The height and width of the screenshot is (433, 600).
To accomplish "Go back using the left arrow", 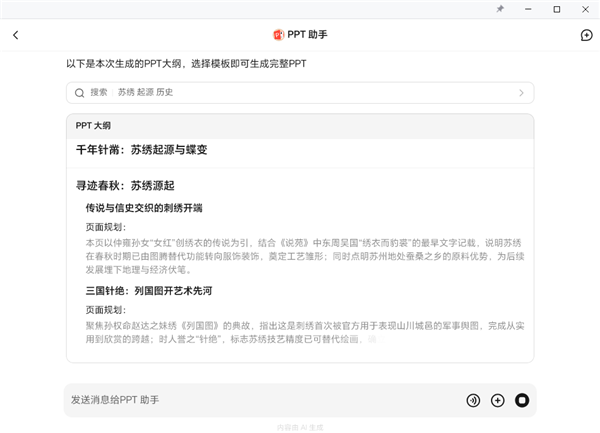I will point(15,35).
